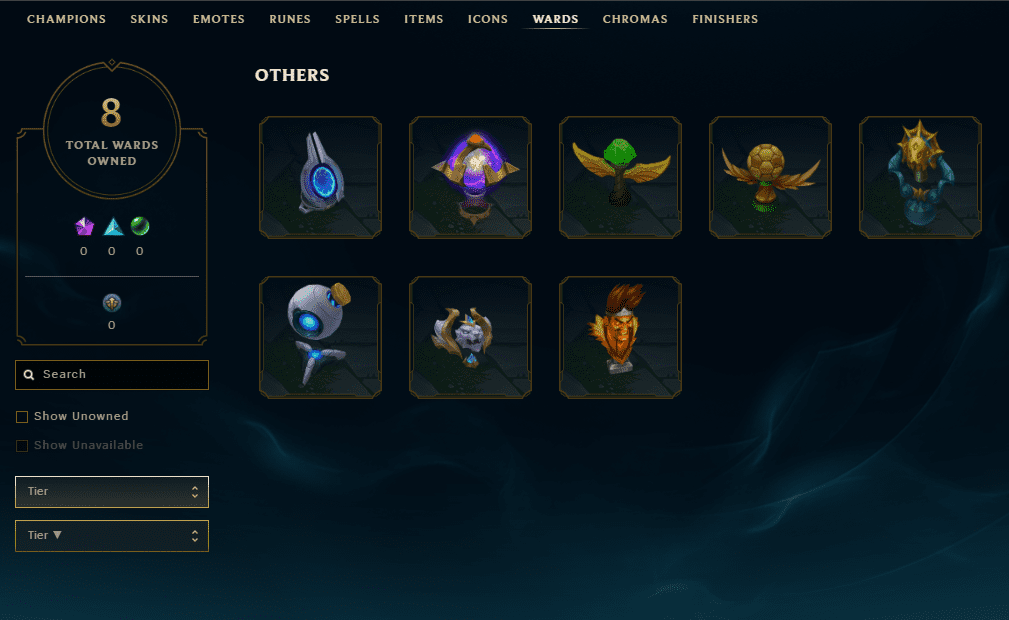This screenshot has width=1009, height=620.
Task: Click the purple gemstone currency icon
Action: point(84,227)
